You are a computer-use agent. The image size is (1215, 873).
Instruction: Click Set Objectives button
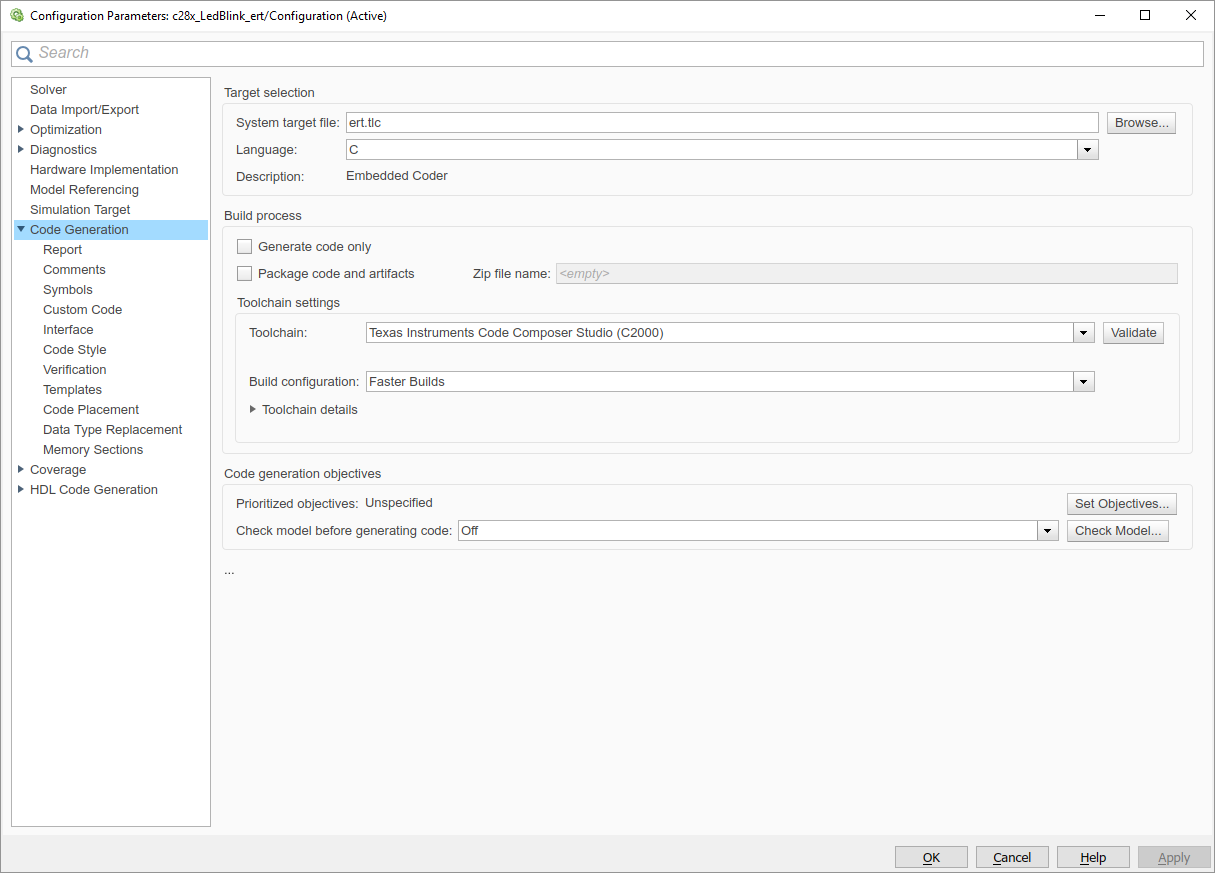pos(1122,504)
